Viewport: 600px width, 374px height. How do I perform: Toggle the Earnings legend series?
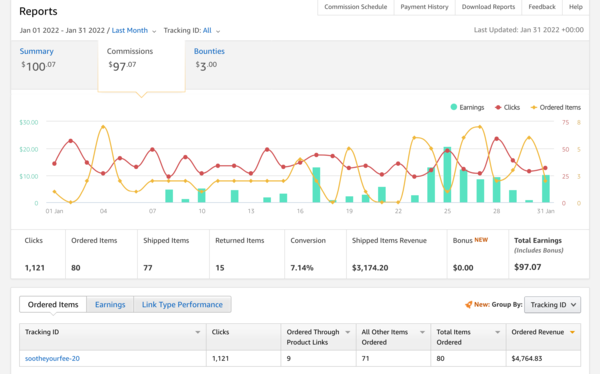(x=467, y=107)
